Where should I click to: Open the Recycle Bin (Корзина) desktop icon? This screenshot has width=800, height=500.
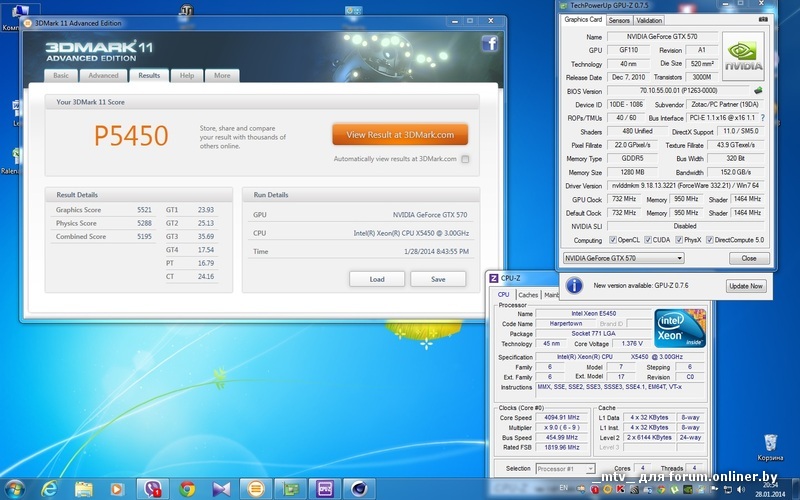click(x=770, y=447)
